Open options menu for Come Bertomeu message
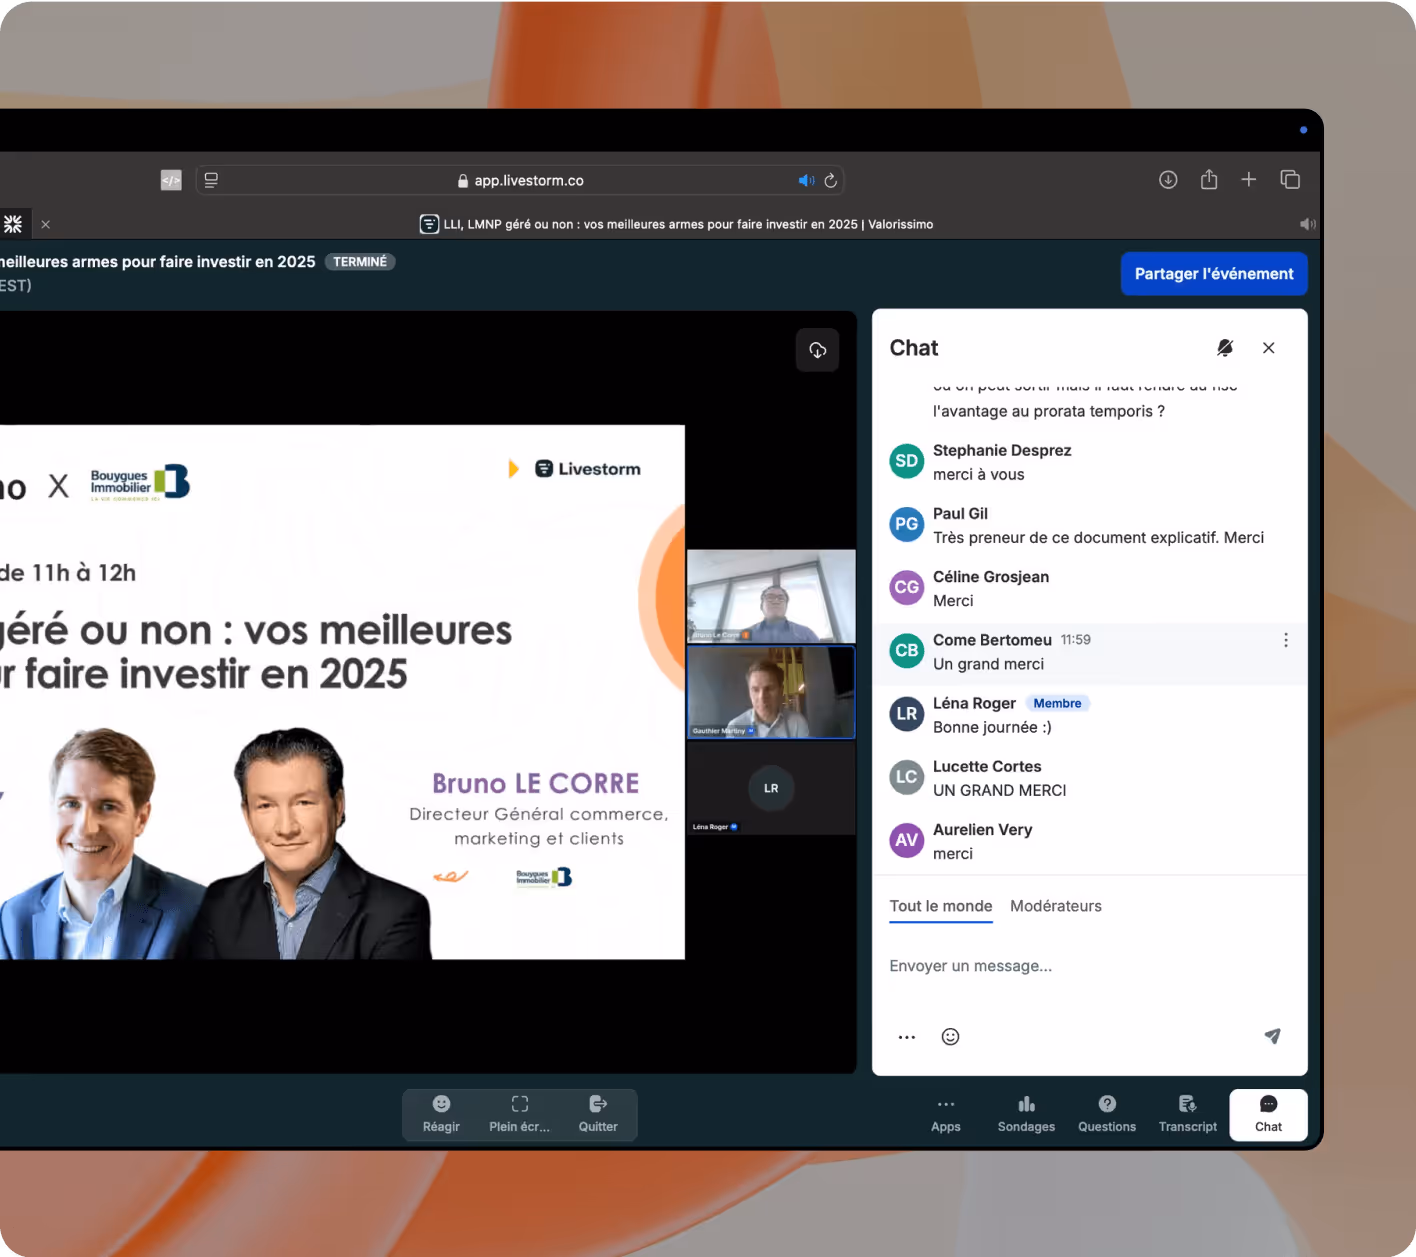This screenshot has width=1416, height=1257. pyautogui.click(x=1286, y=640)
